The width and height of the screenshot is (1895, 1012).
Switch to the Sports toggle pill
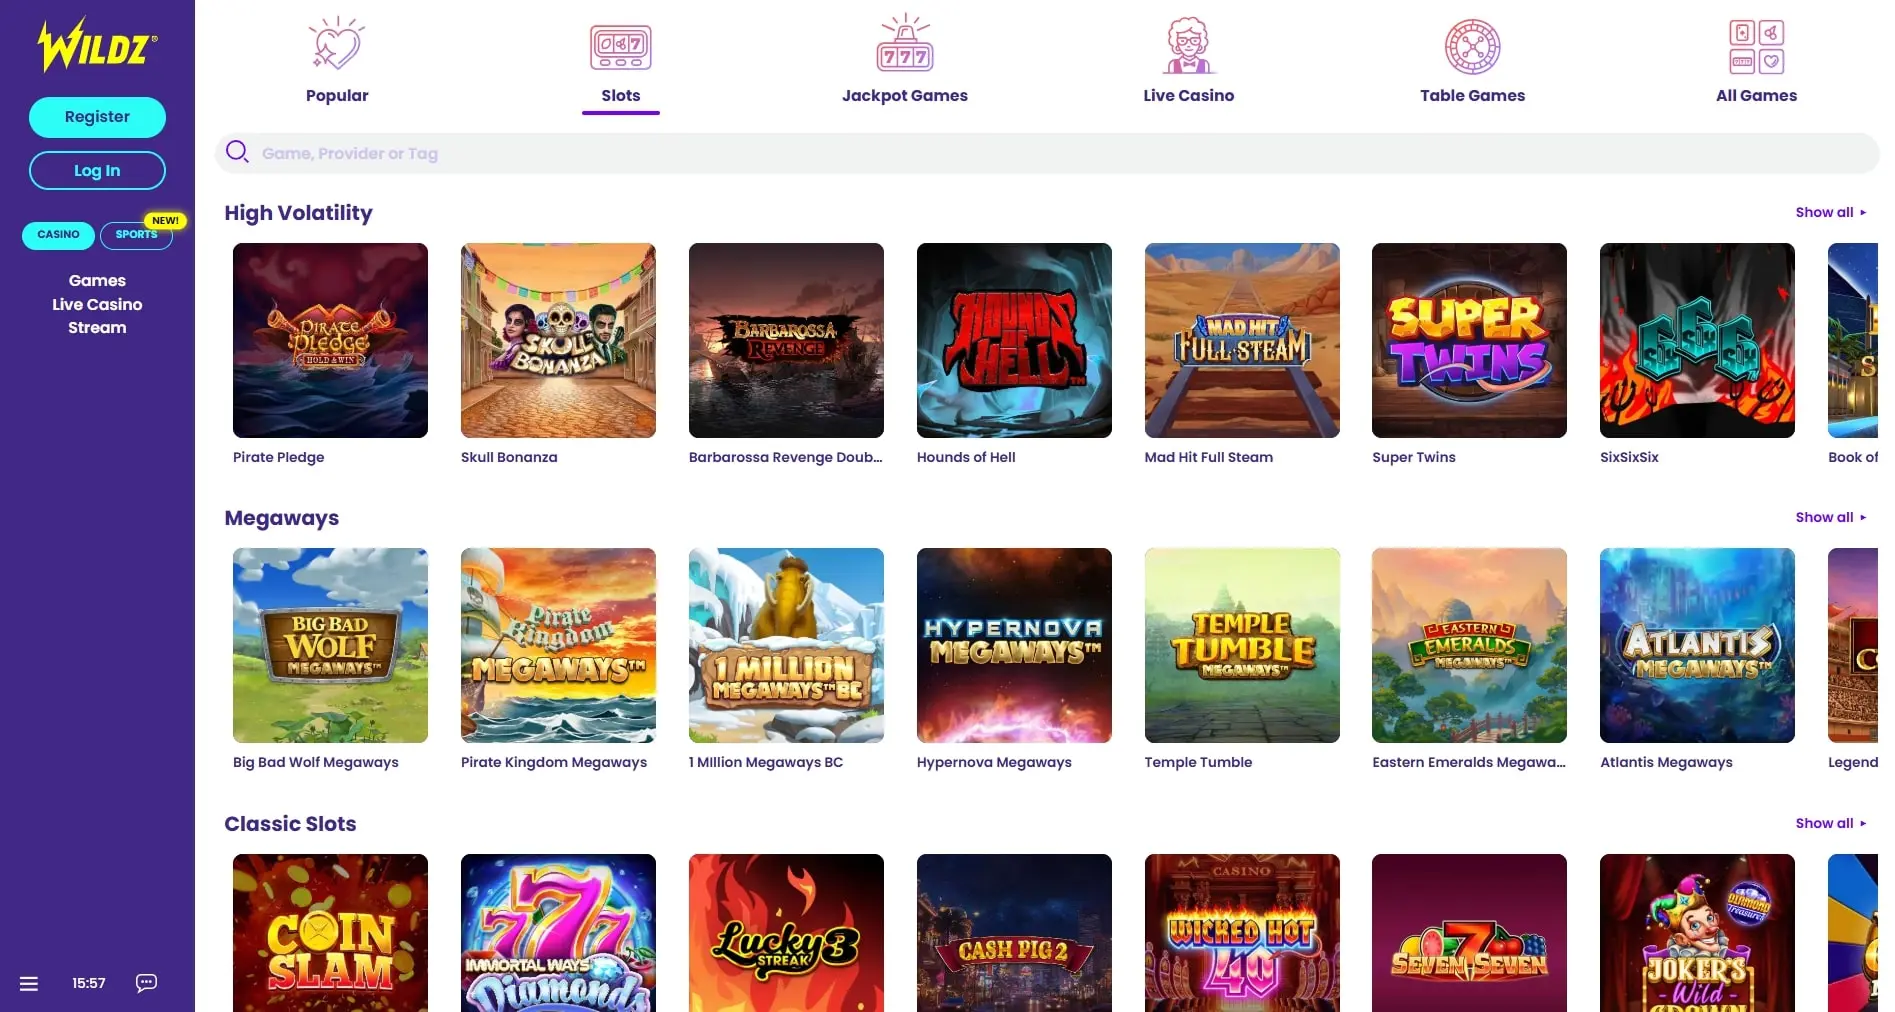pos(136,235)
